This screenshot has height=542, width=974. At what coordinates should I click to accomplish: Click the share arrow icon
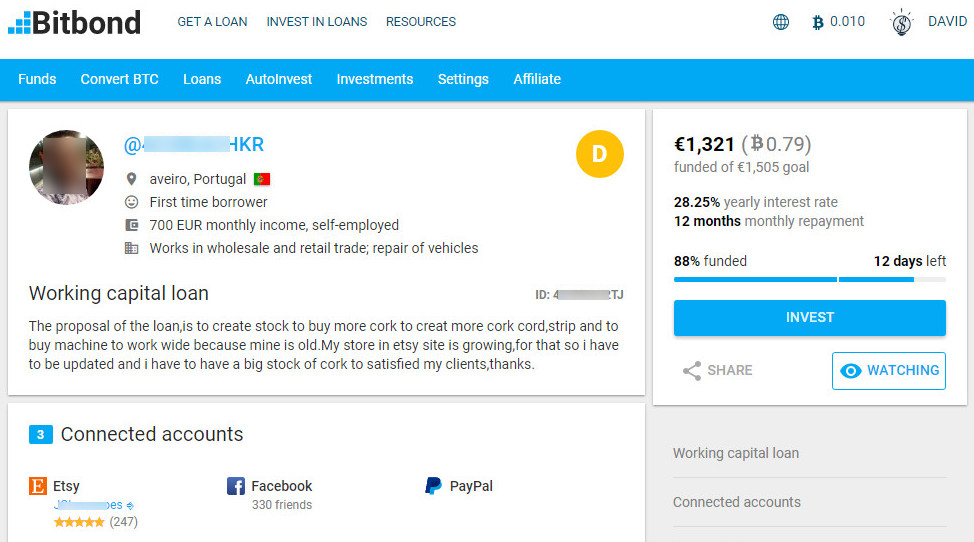tap(691, 371)
